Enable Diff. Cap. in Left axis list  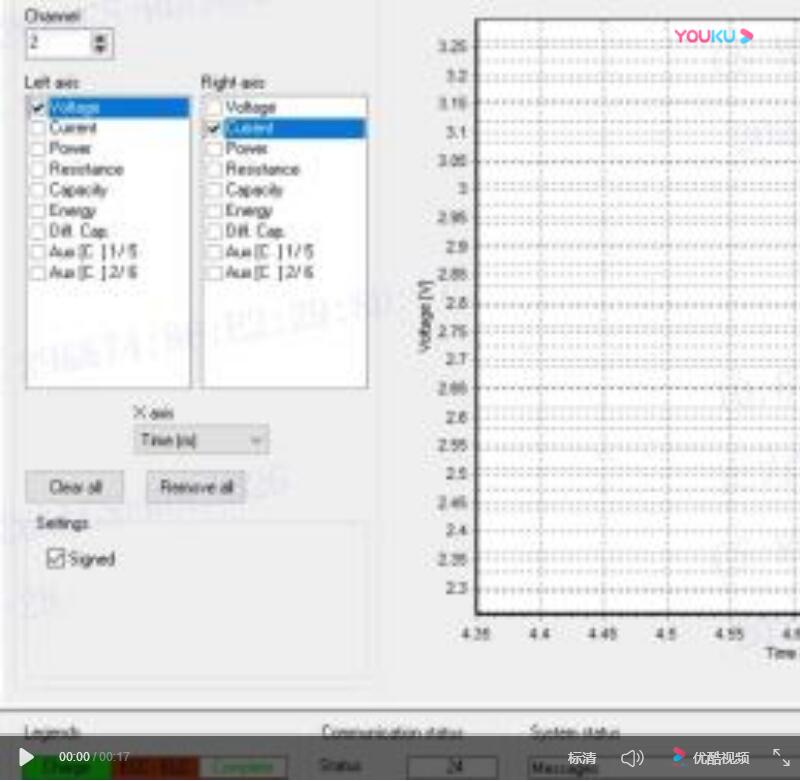pos(38,231)
